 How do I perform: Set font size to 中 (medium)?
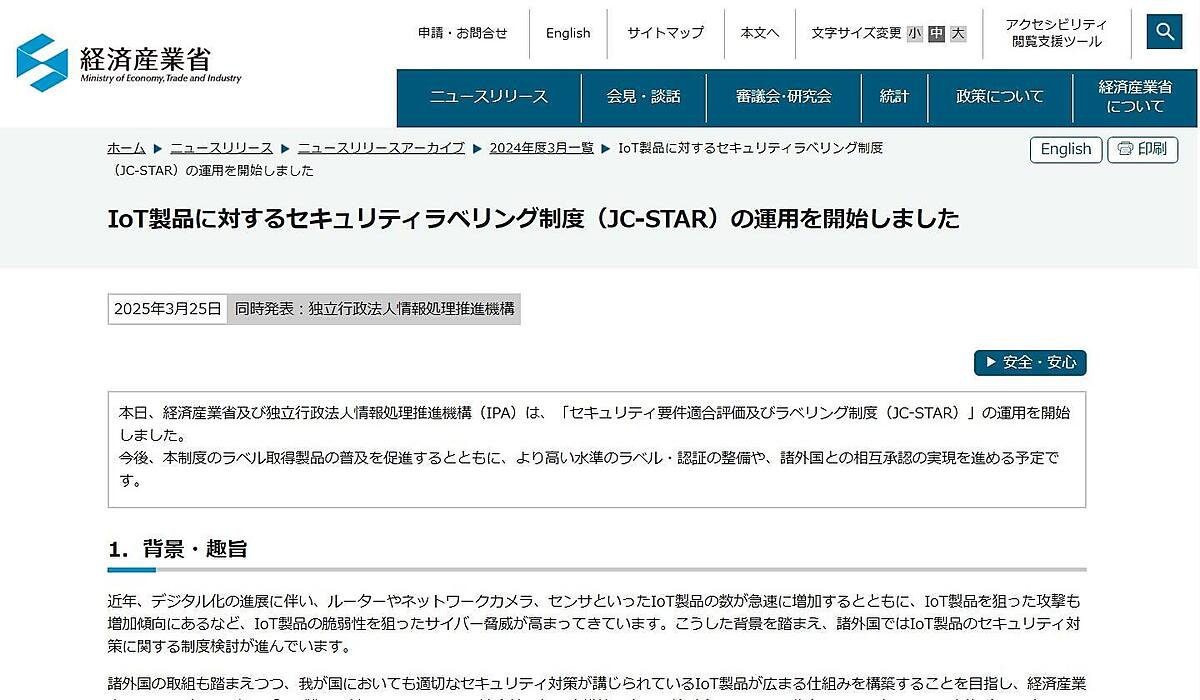pos(936,34)
